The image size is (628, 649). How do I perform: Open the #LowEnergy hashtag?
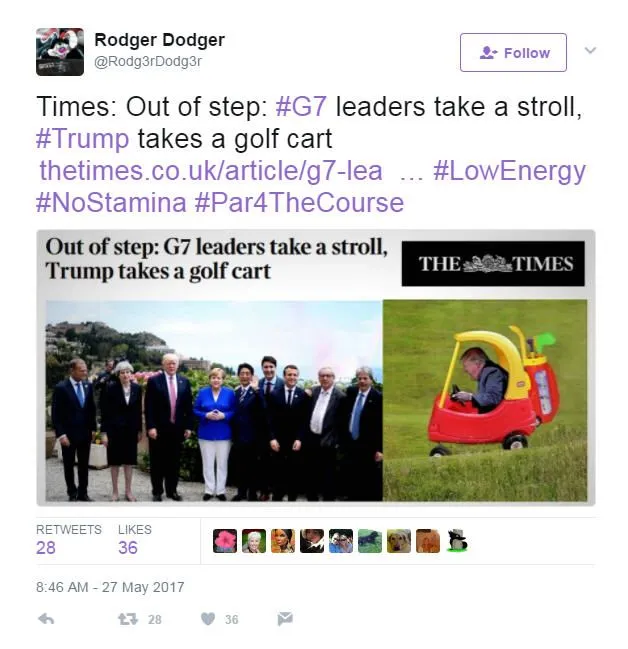pos(510,171)
